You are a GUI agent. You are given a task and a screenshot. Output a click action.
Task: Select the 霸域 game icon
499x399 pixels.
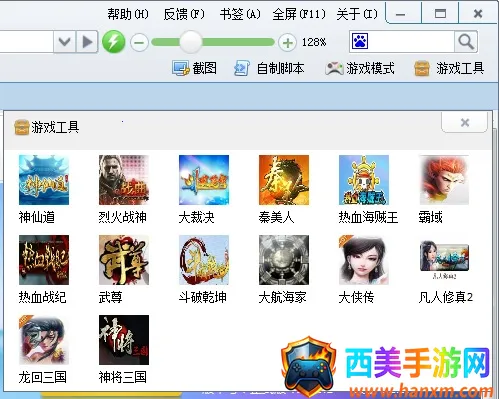pyautogui.click(x=444, y=180)
